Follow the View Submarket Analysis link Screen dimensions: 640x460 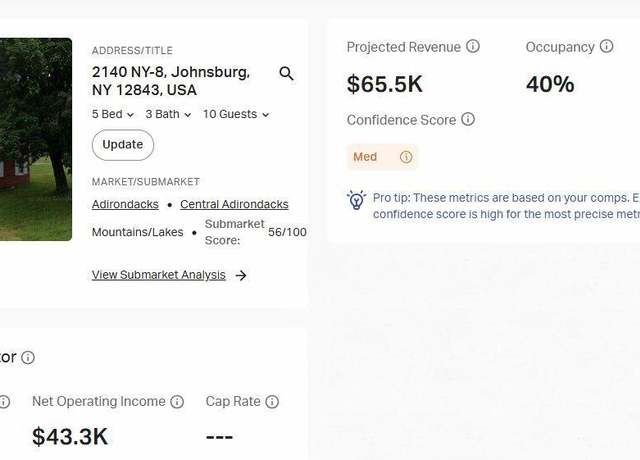pyautogui.click(x=159, y=275)
